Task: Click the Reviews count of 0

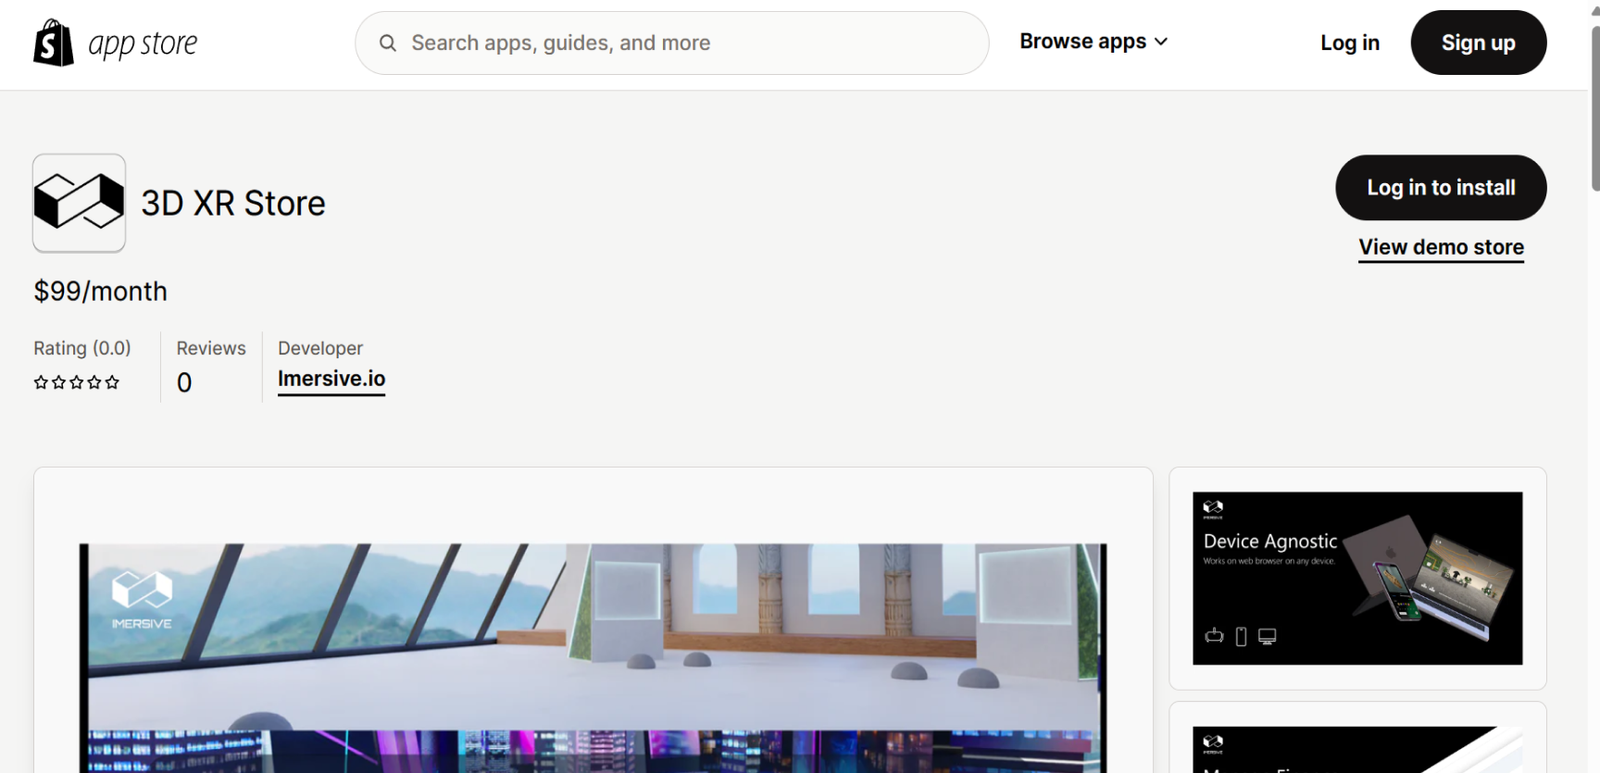Action: pos(184,383)
